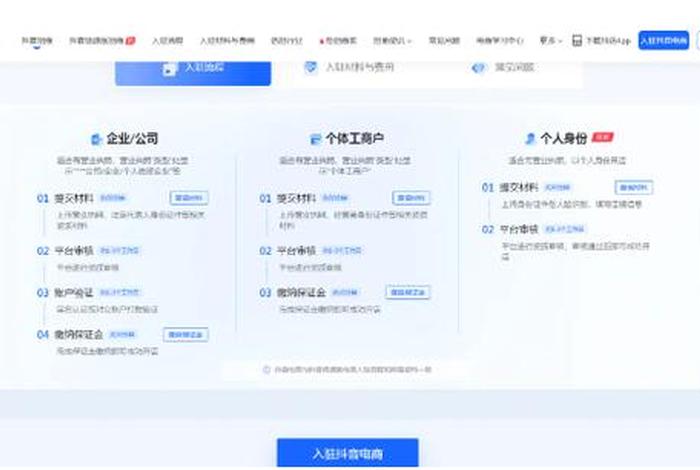Click 账户验证 step 03 under 企业/公司

(74, 292)
